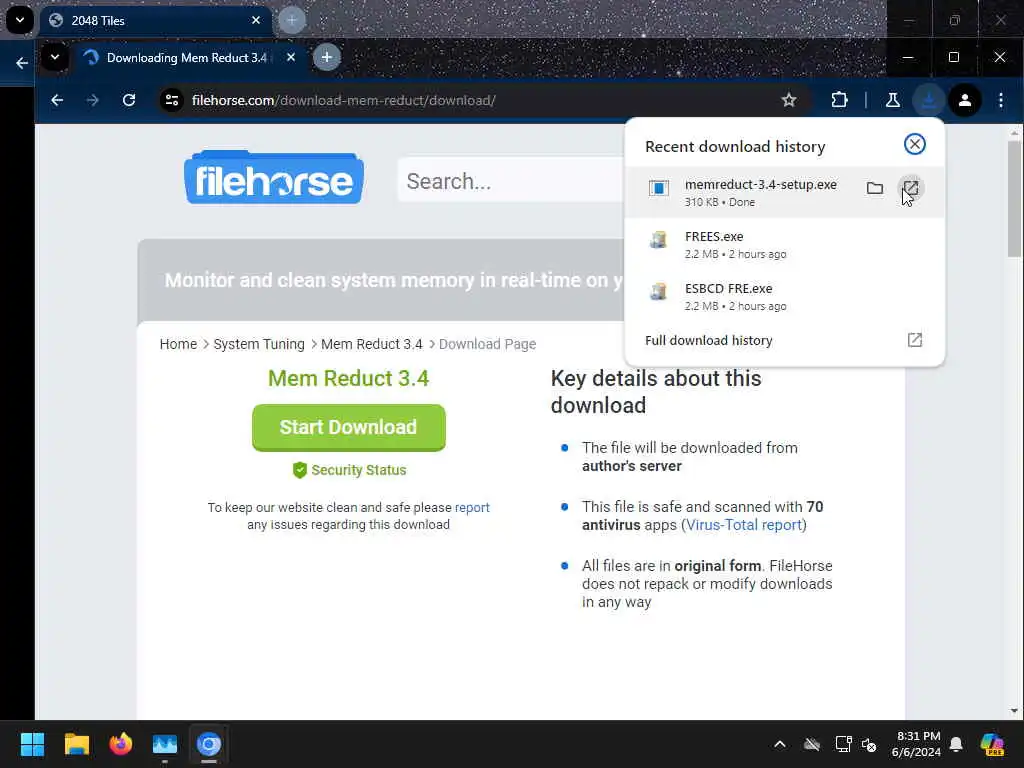The width and height of the screenshot is (1024, 768).
Task: Open the background window's tab search dropdown
Action: tap(20, 20)
